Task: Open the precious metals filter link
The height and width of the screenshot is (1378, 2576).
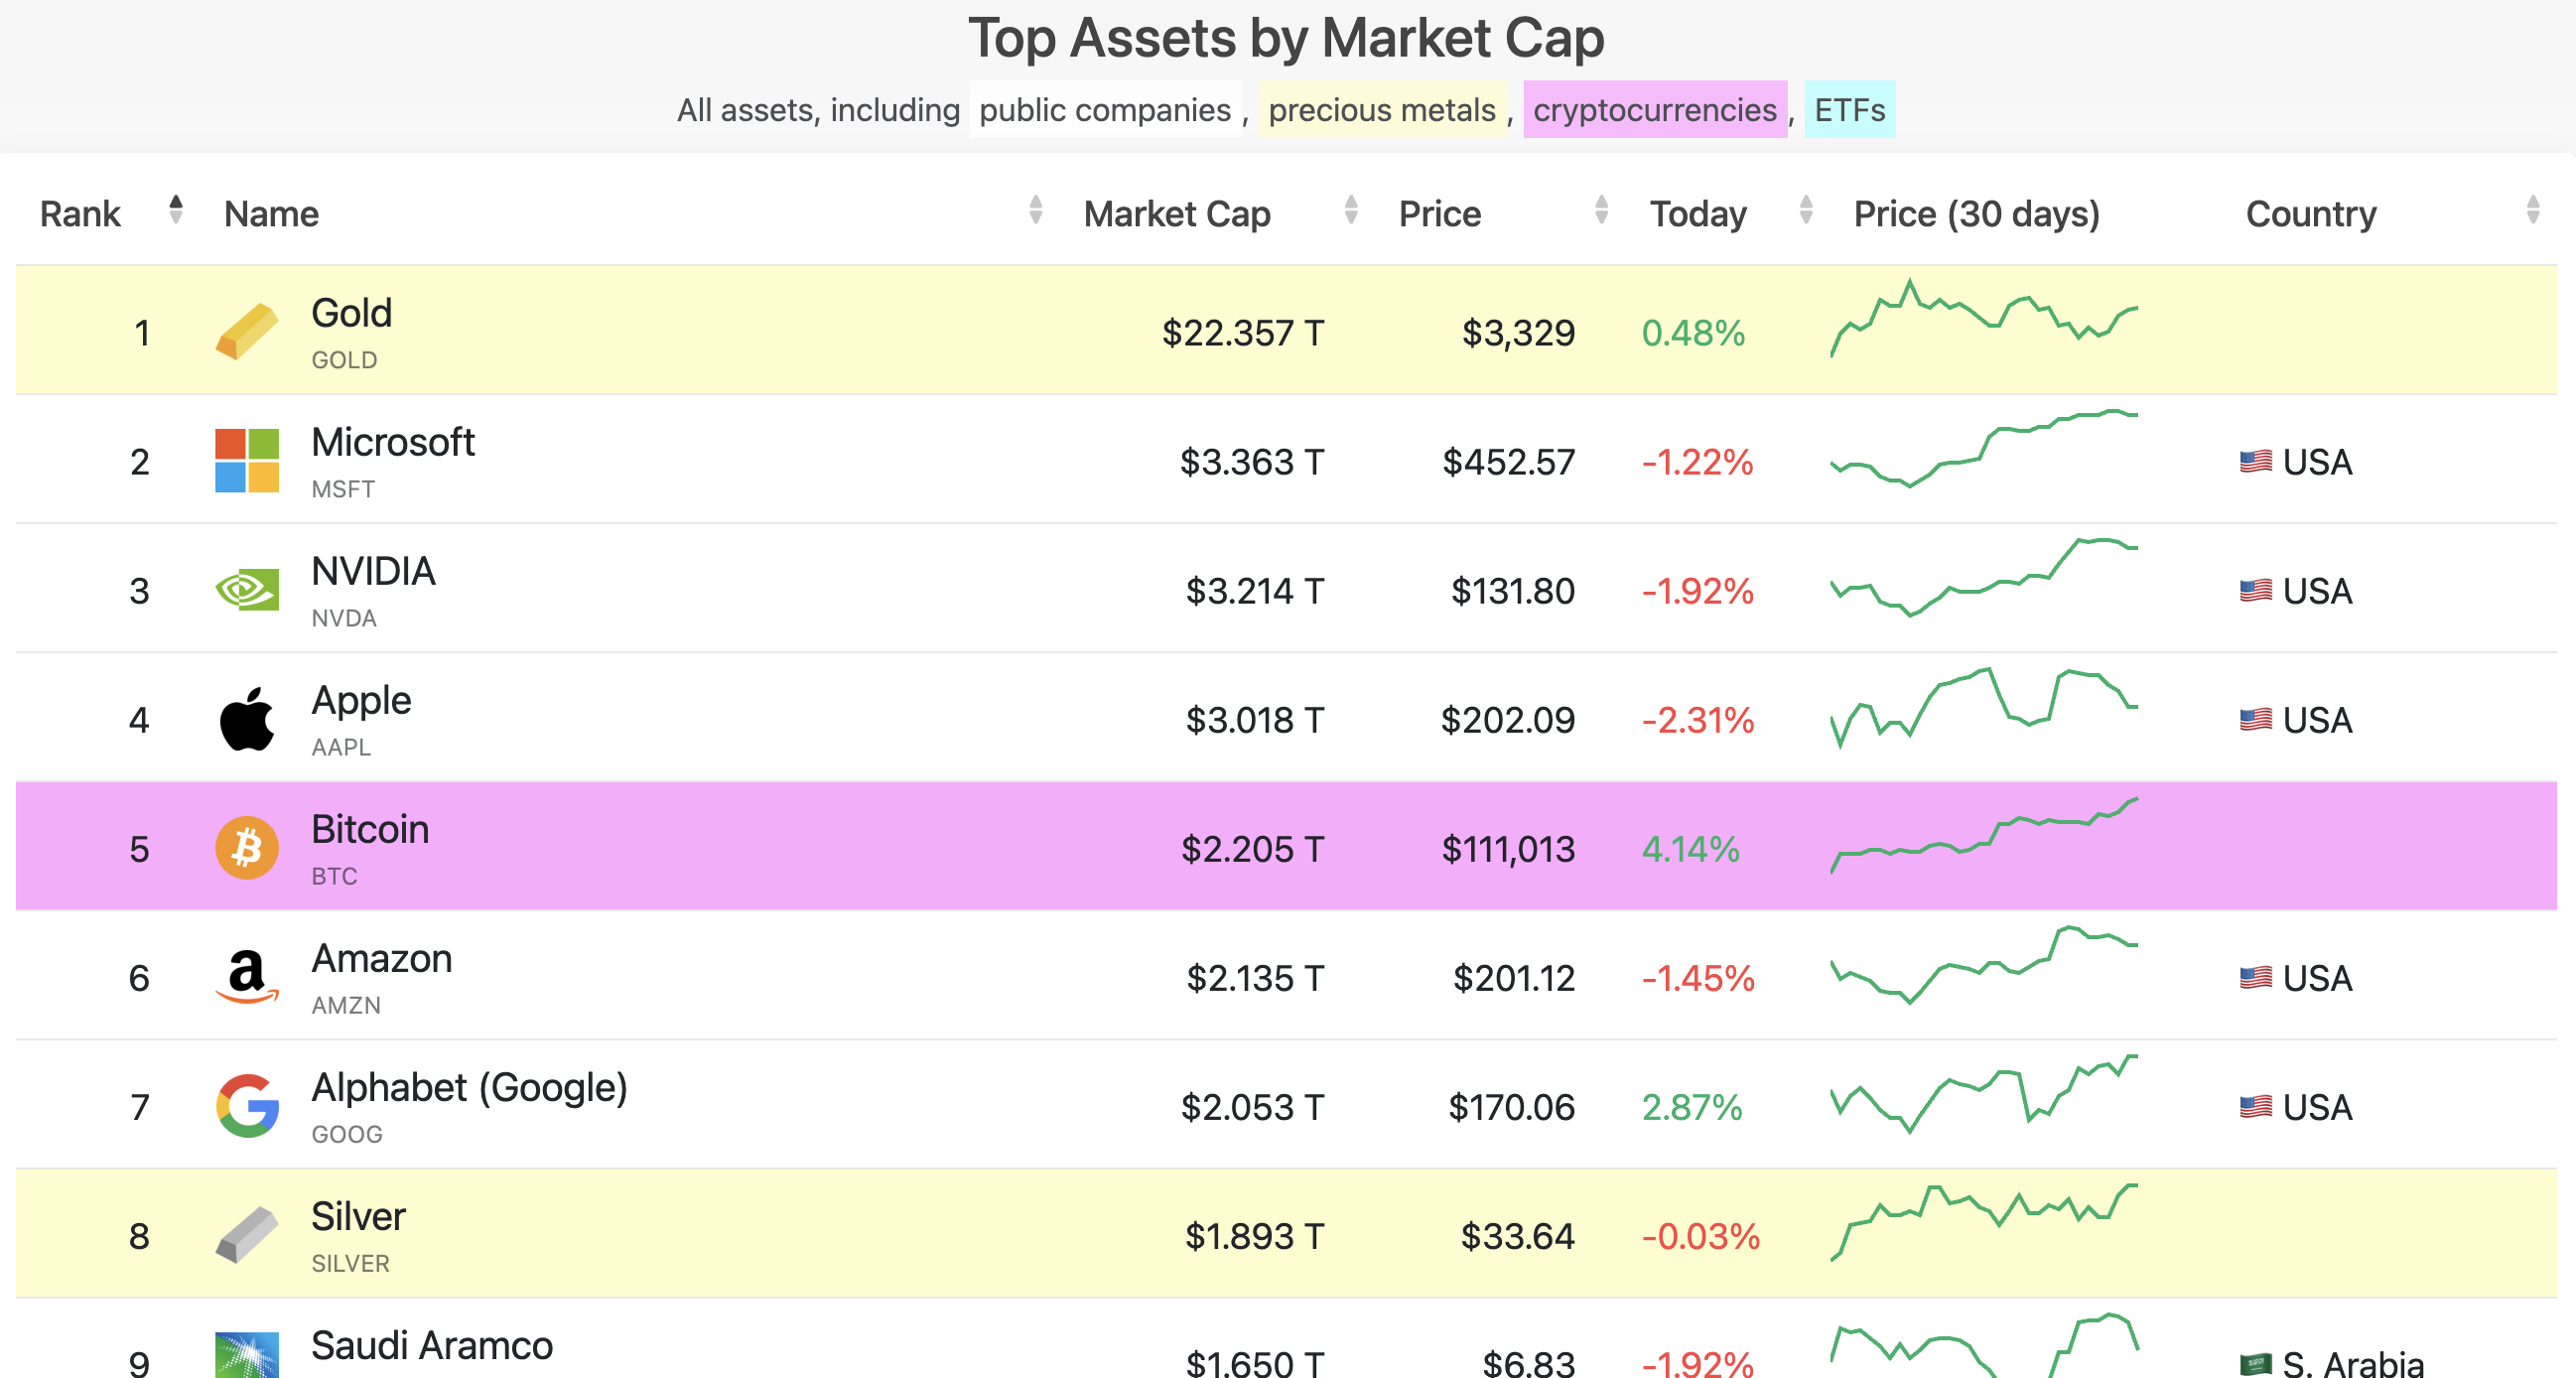Action: [x=1382, y=109]
